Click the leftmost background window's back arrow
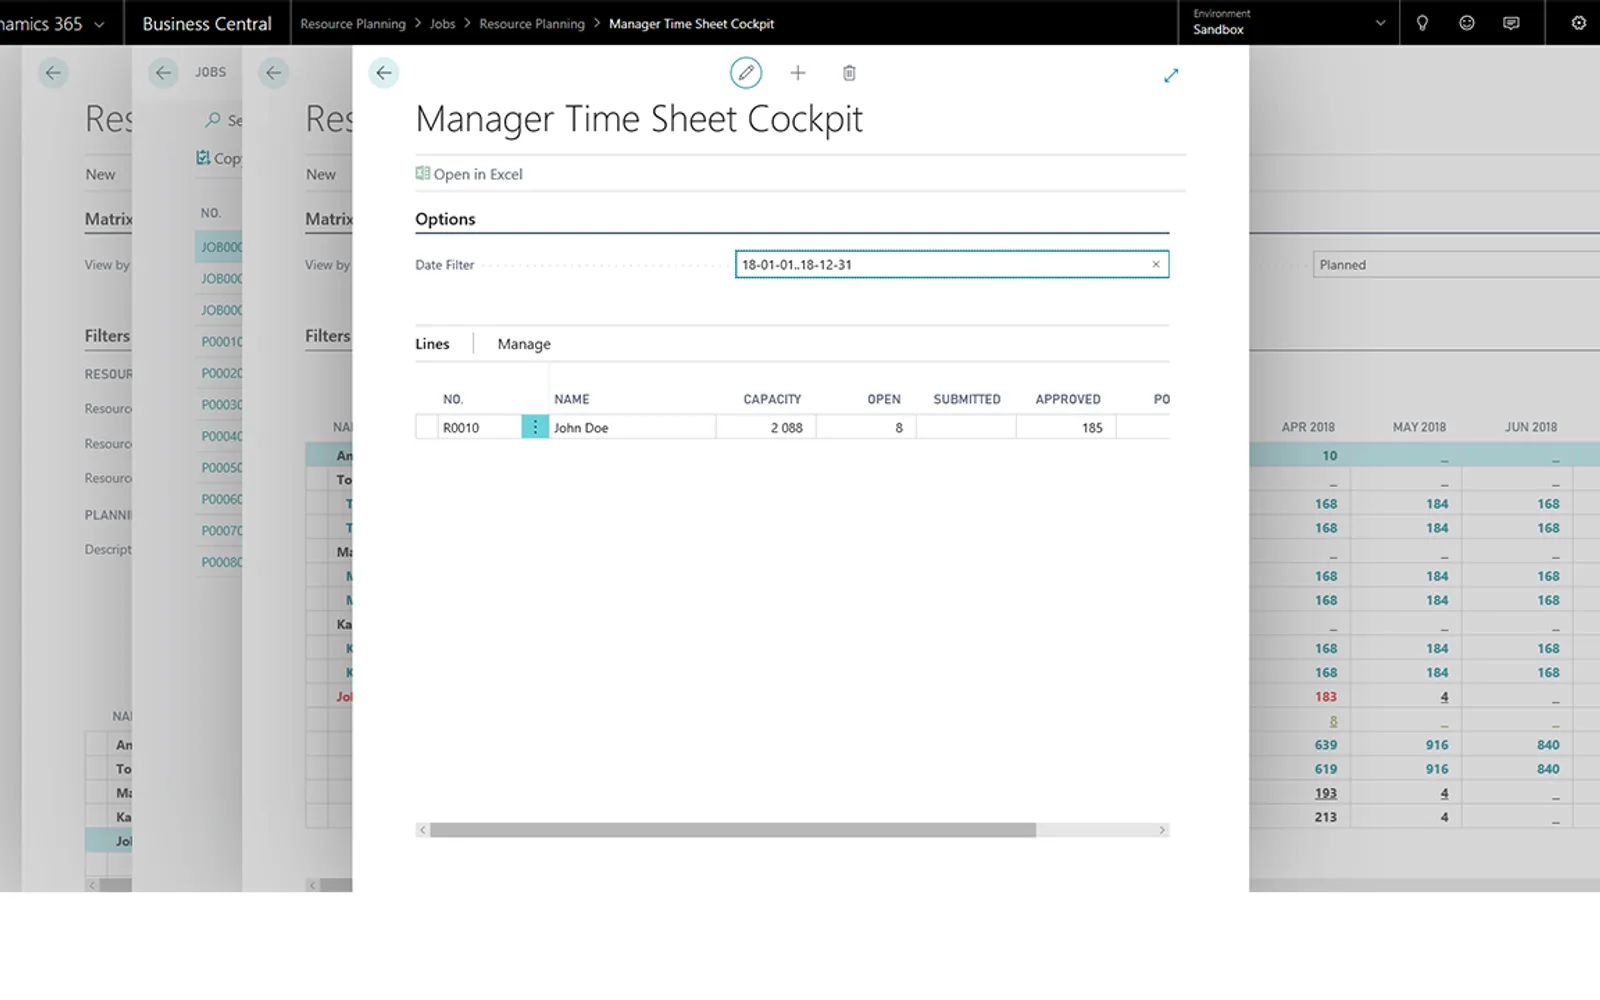 [53, 73]
